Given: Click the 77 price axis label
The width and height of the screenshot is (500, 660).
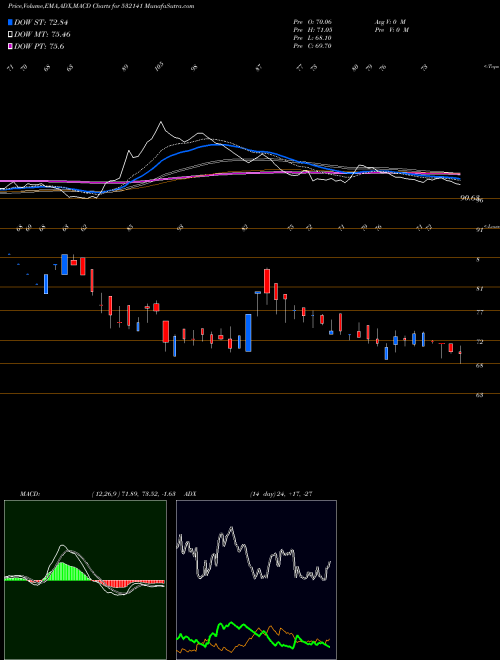Looking at the screenshot, I should pyautogui.click(x=479, y=312).
